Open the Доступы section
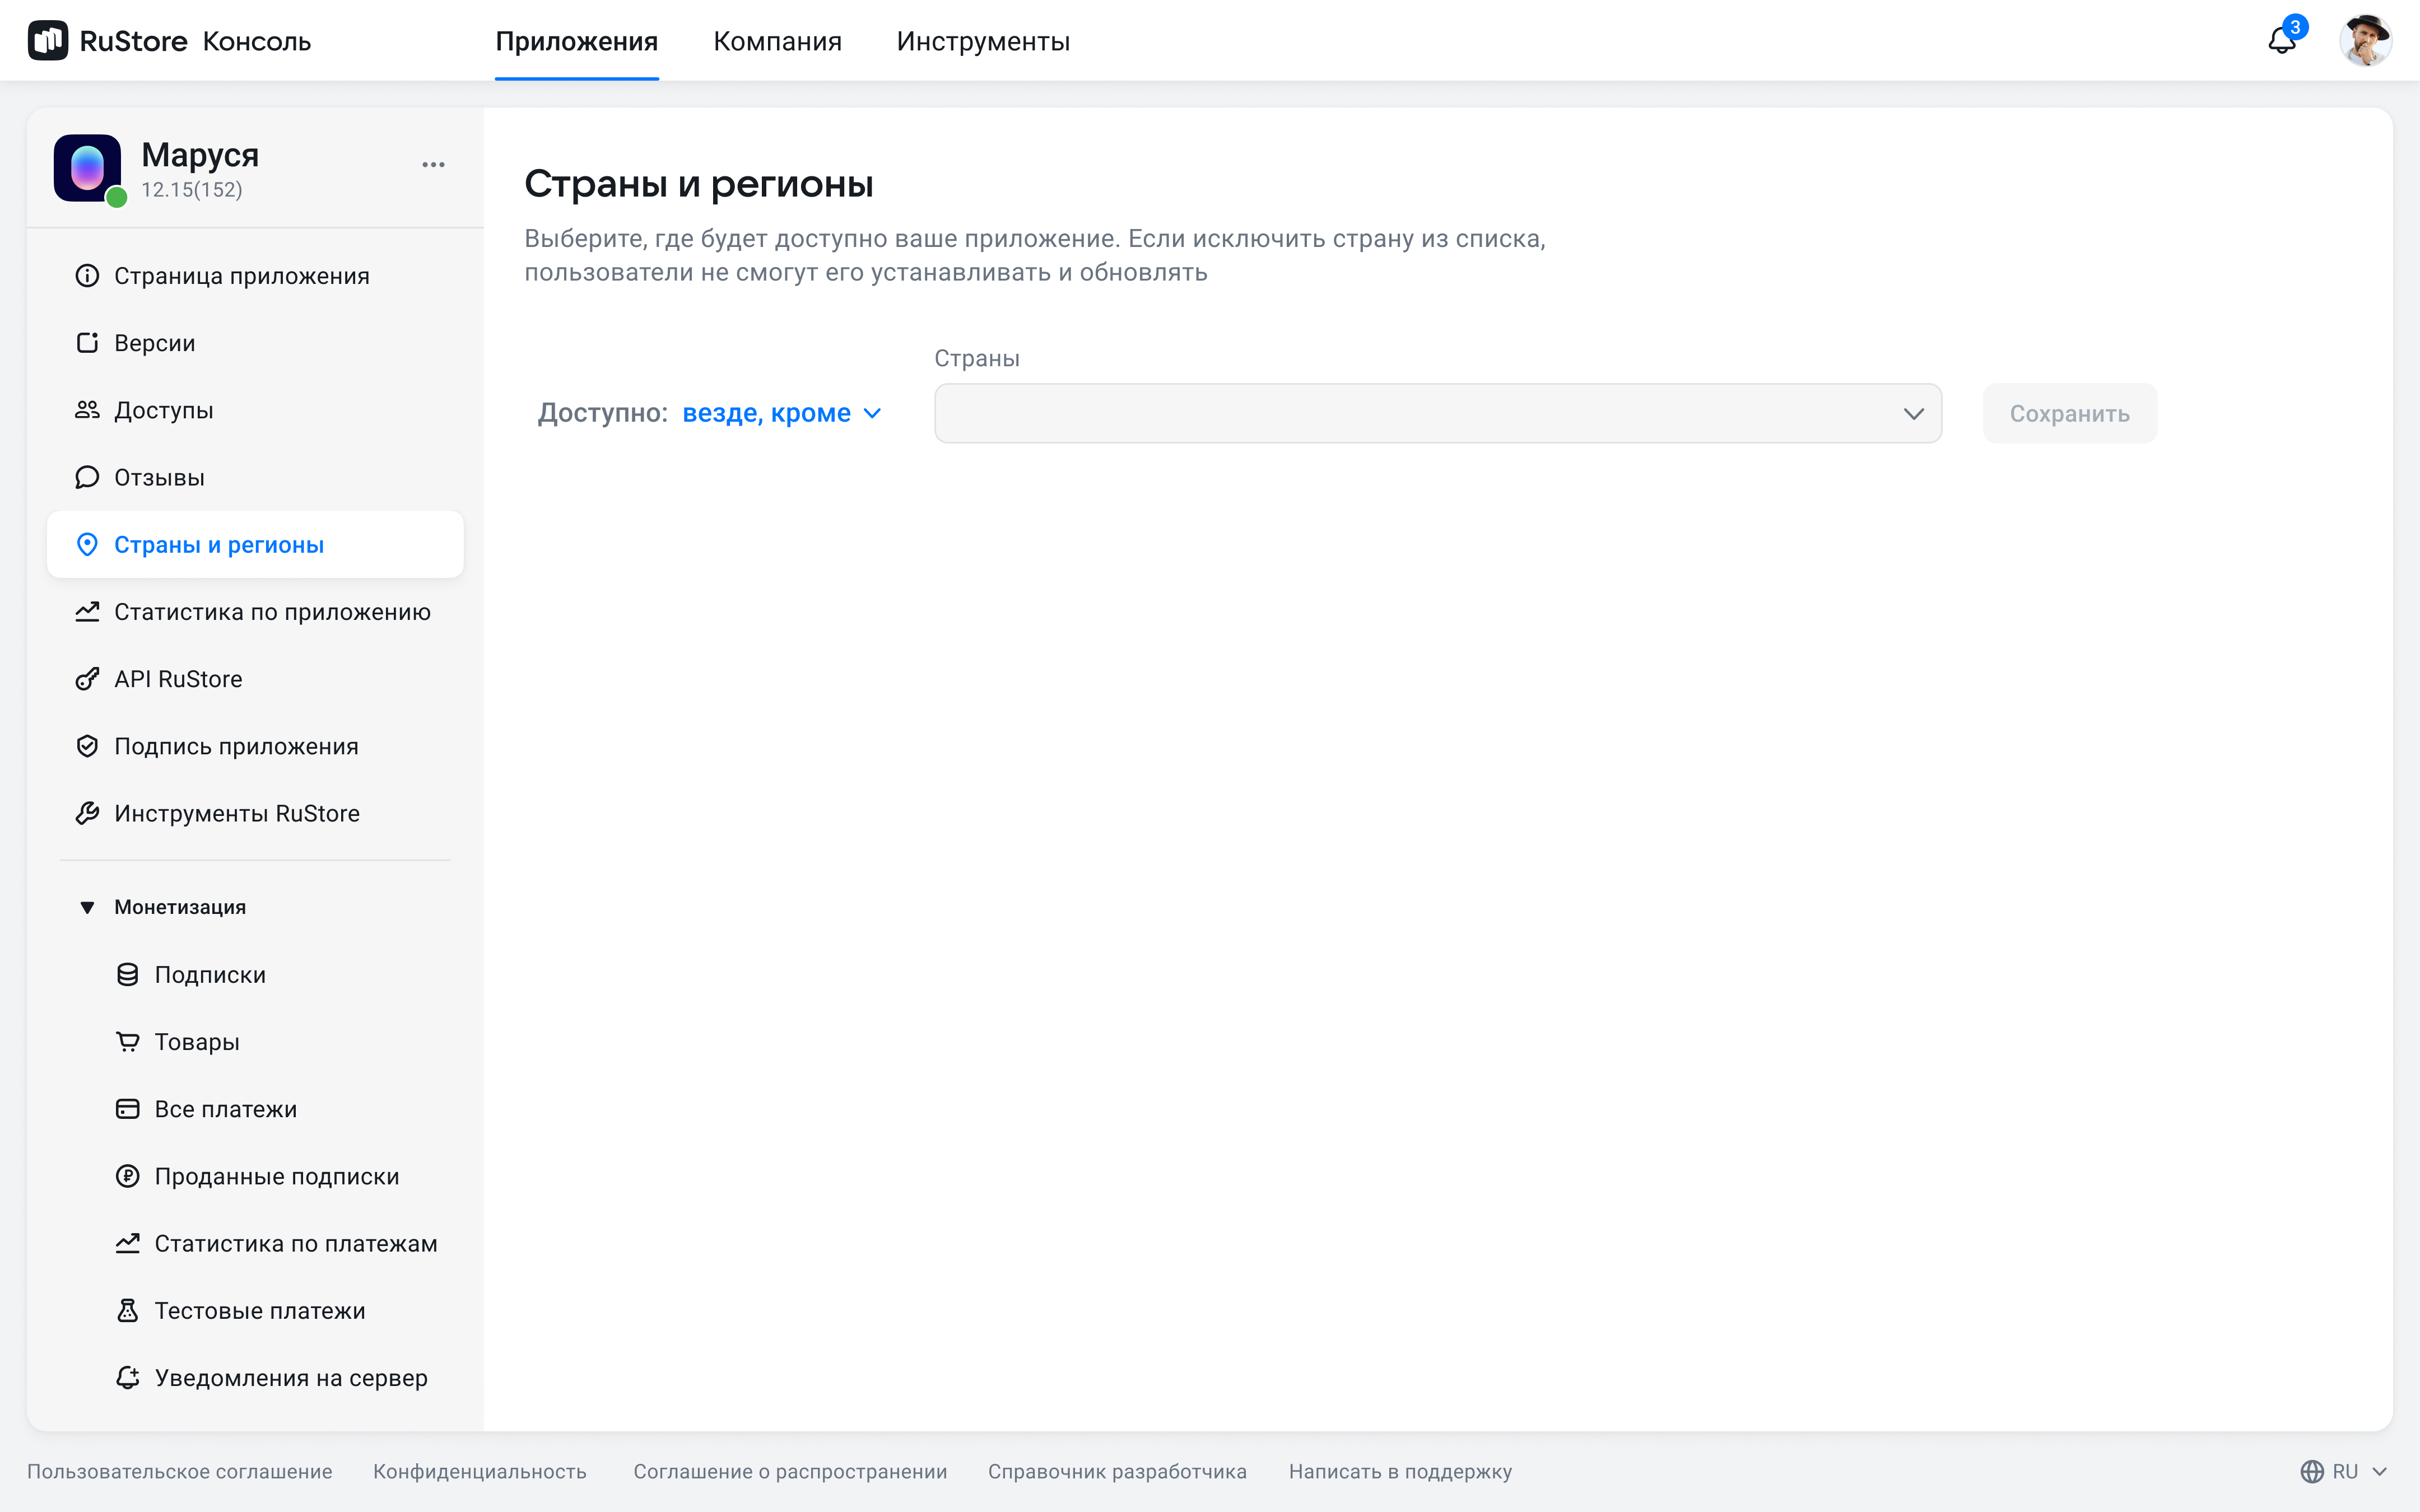2420x1512 pixels. click(255, 410)
